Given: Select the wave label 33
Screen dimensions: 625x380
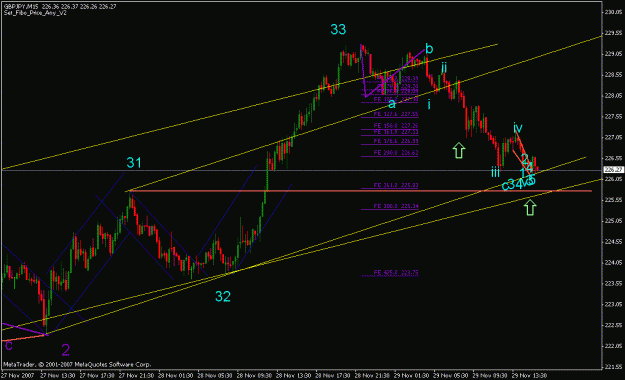Looking at the screenshot, I should (338, 29).
